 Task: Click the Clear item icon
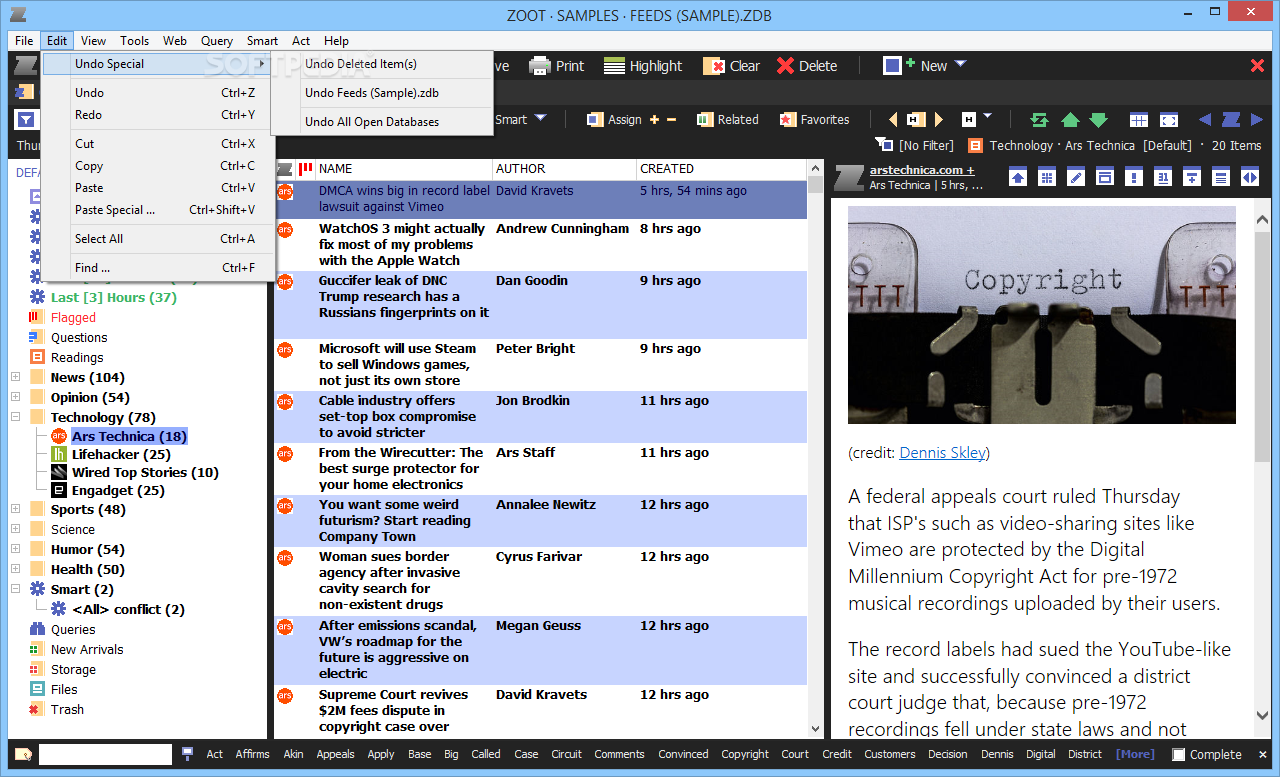coord(714,66)
